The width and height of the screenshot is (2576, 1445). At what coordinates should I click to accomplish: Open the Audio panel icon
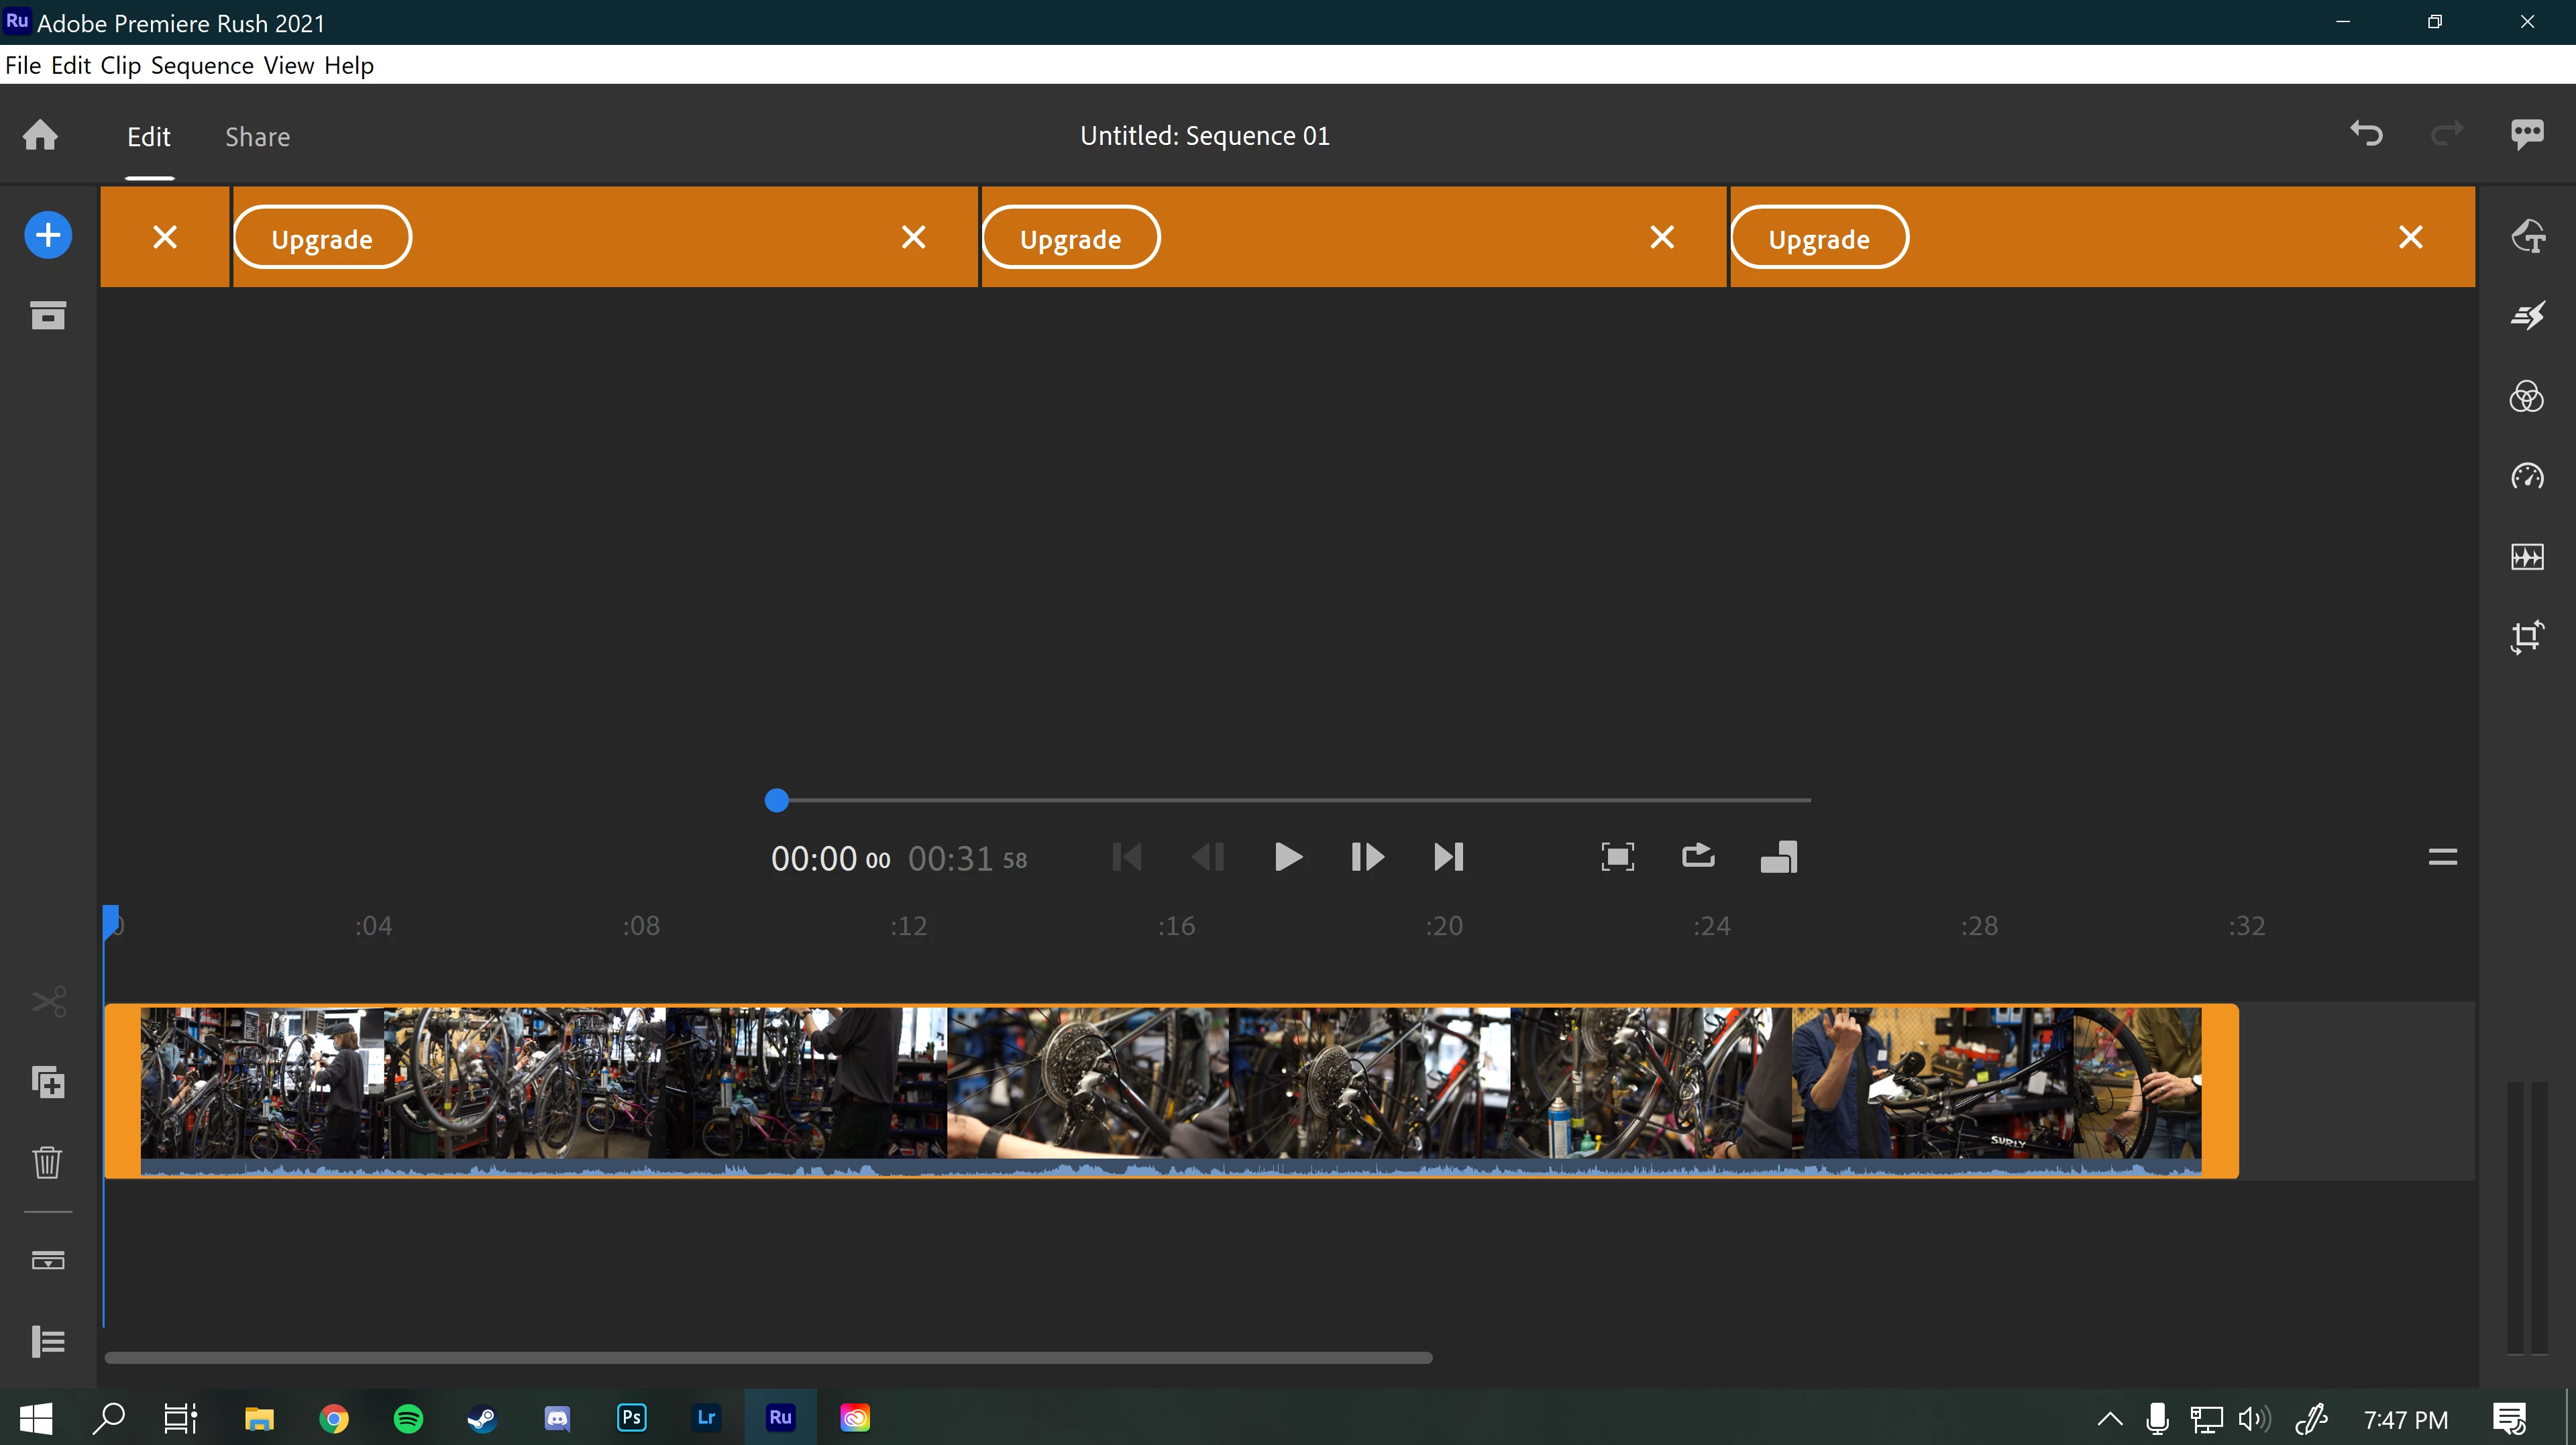2526,557
